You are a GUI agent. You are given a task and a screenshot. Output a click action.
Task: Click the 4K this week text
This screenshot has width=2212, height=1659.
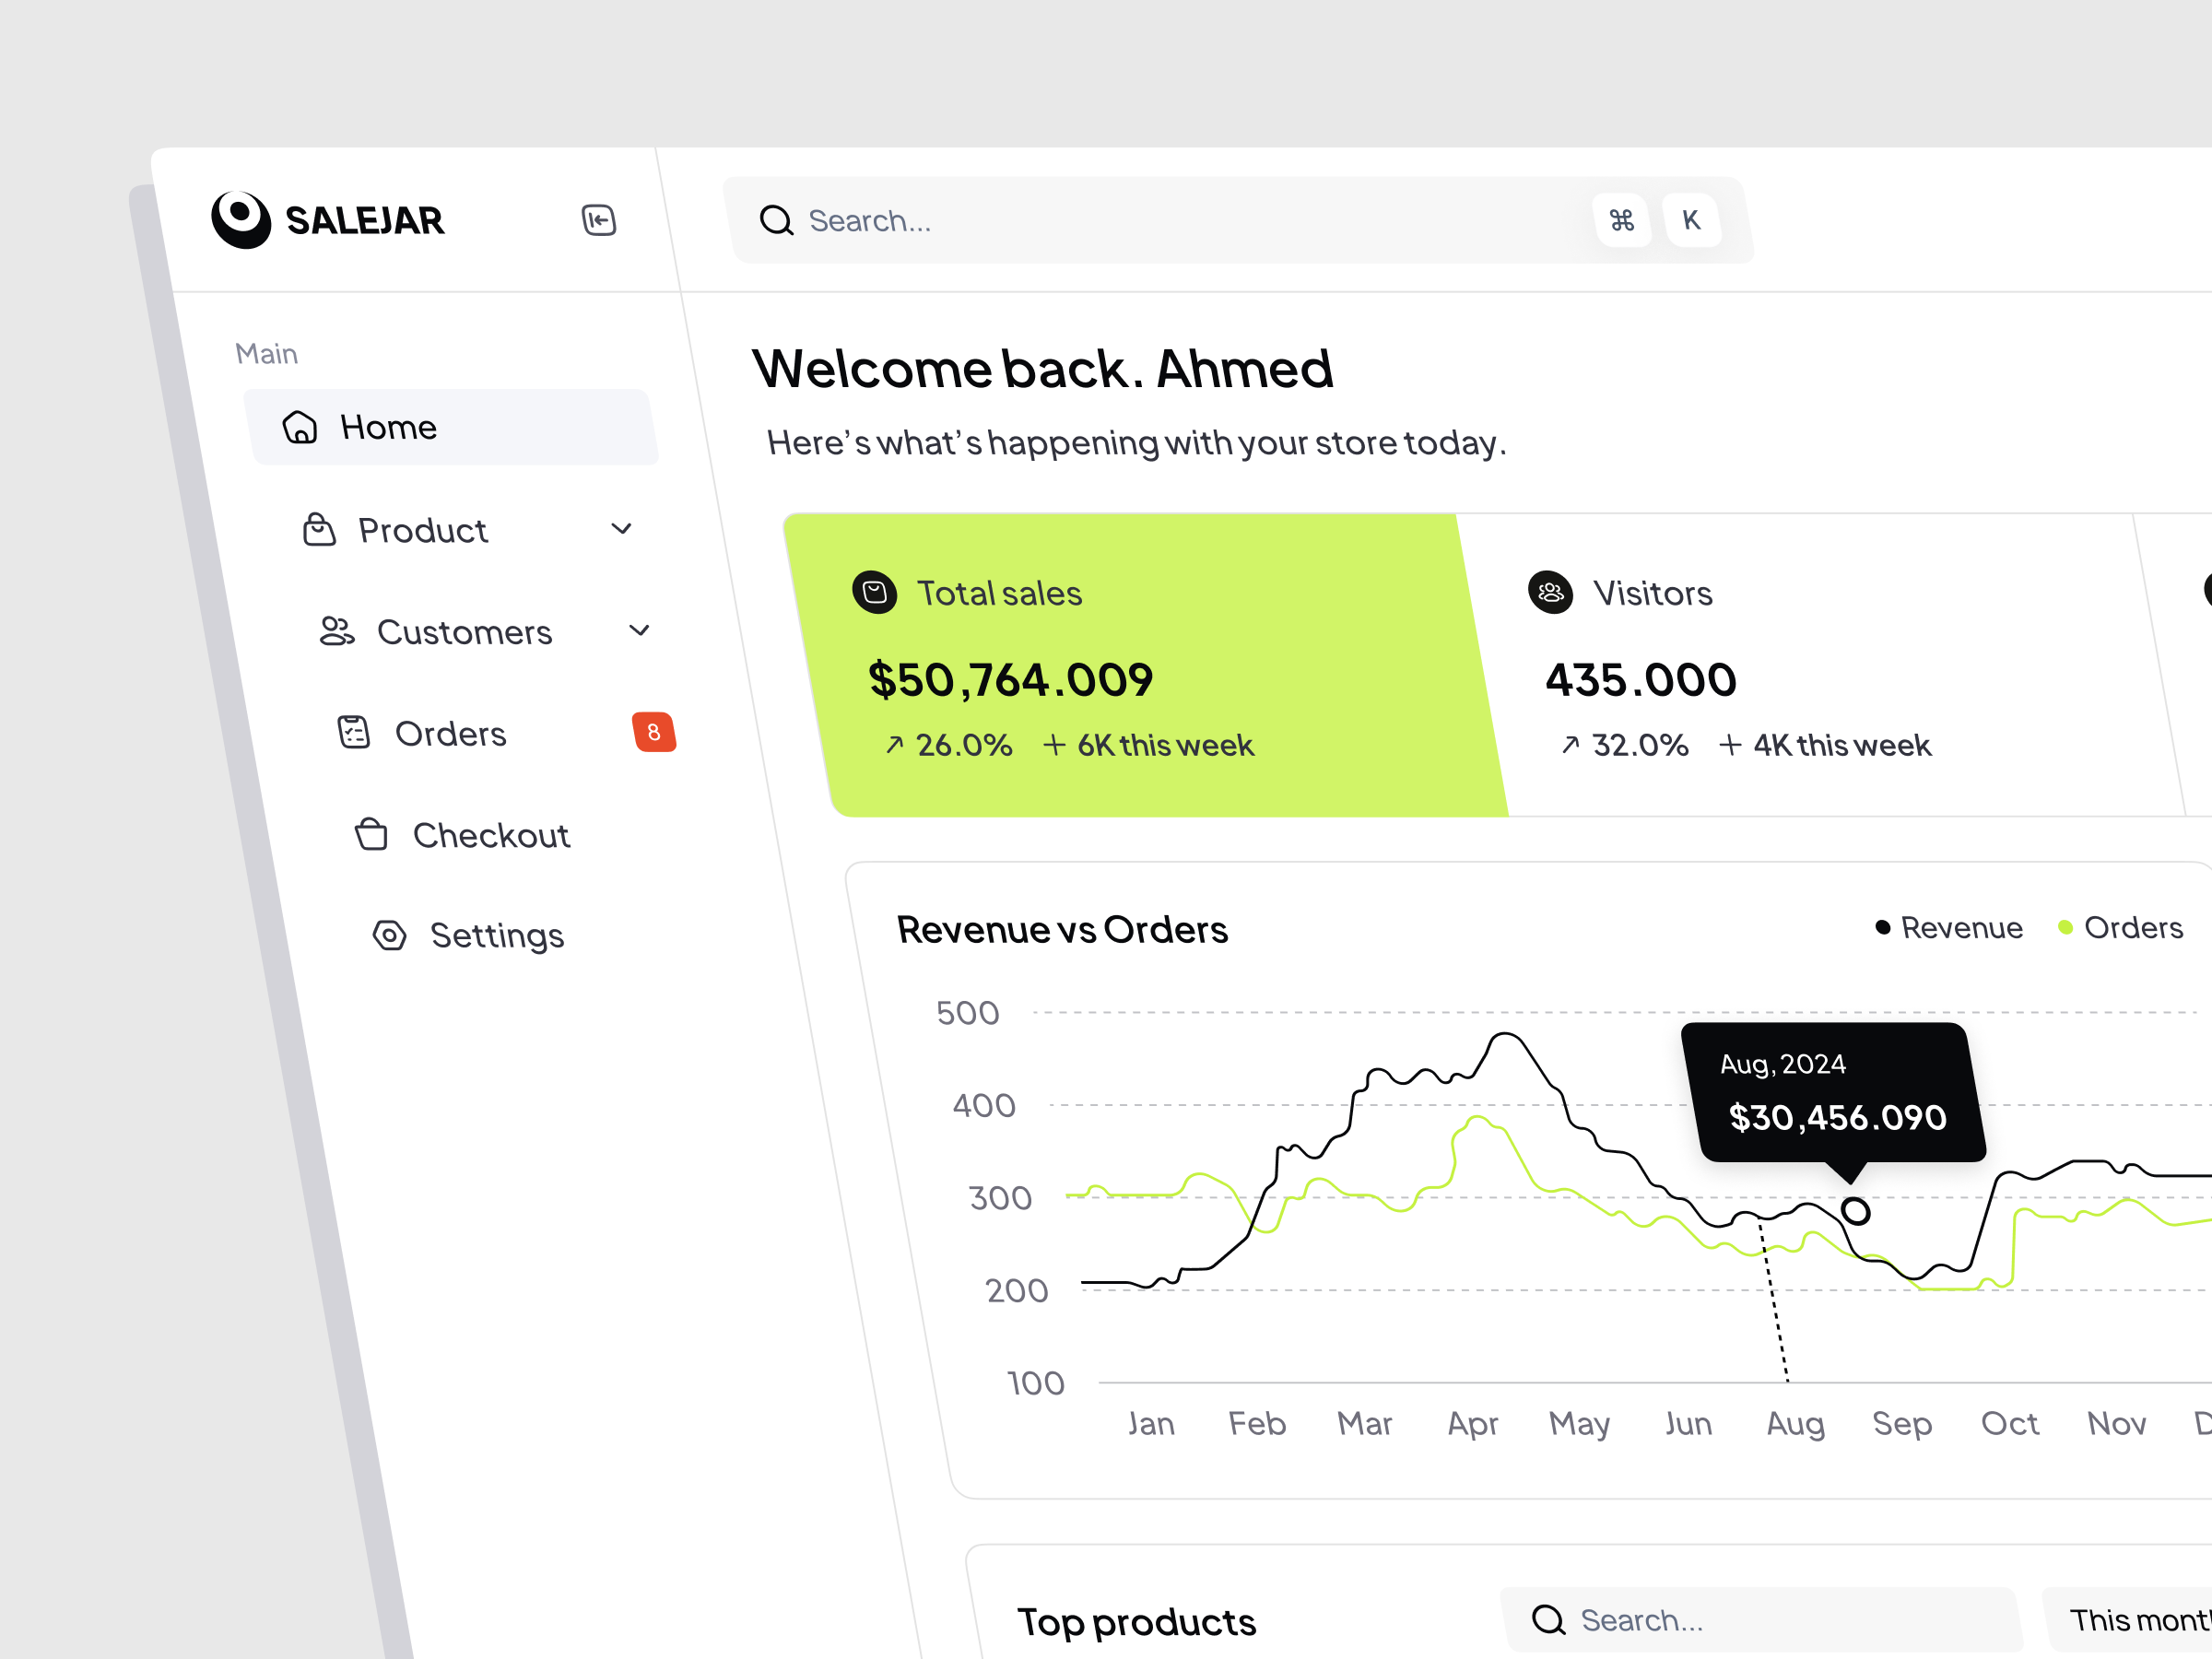[x=1842, y=745]
